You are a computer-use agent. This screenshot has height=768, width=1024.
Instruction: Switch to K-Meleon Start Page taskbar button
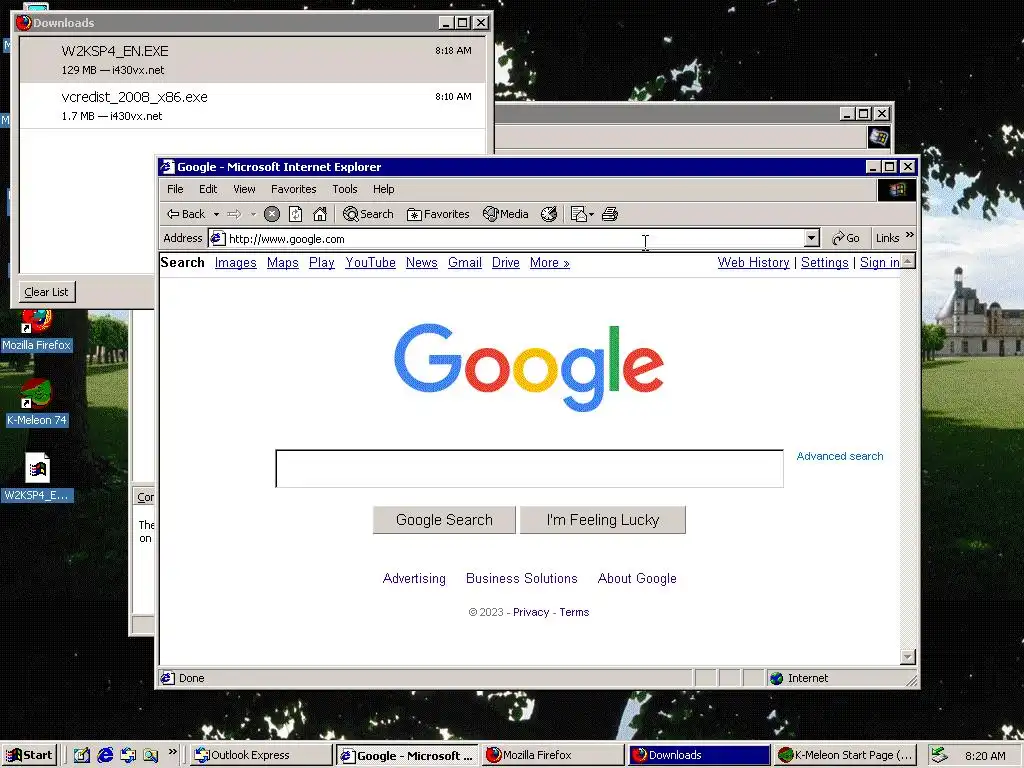point(846,756)
